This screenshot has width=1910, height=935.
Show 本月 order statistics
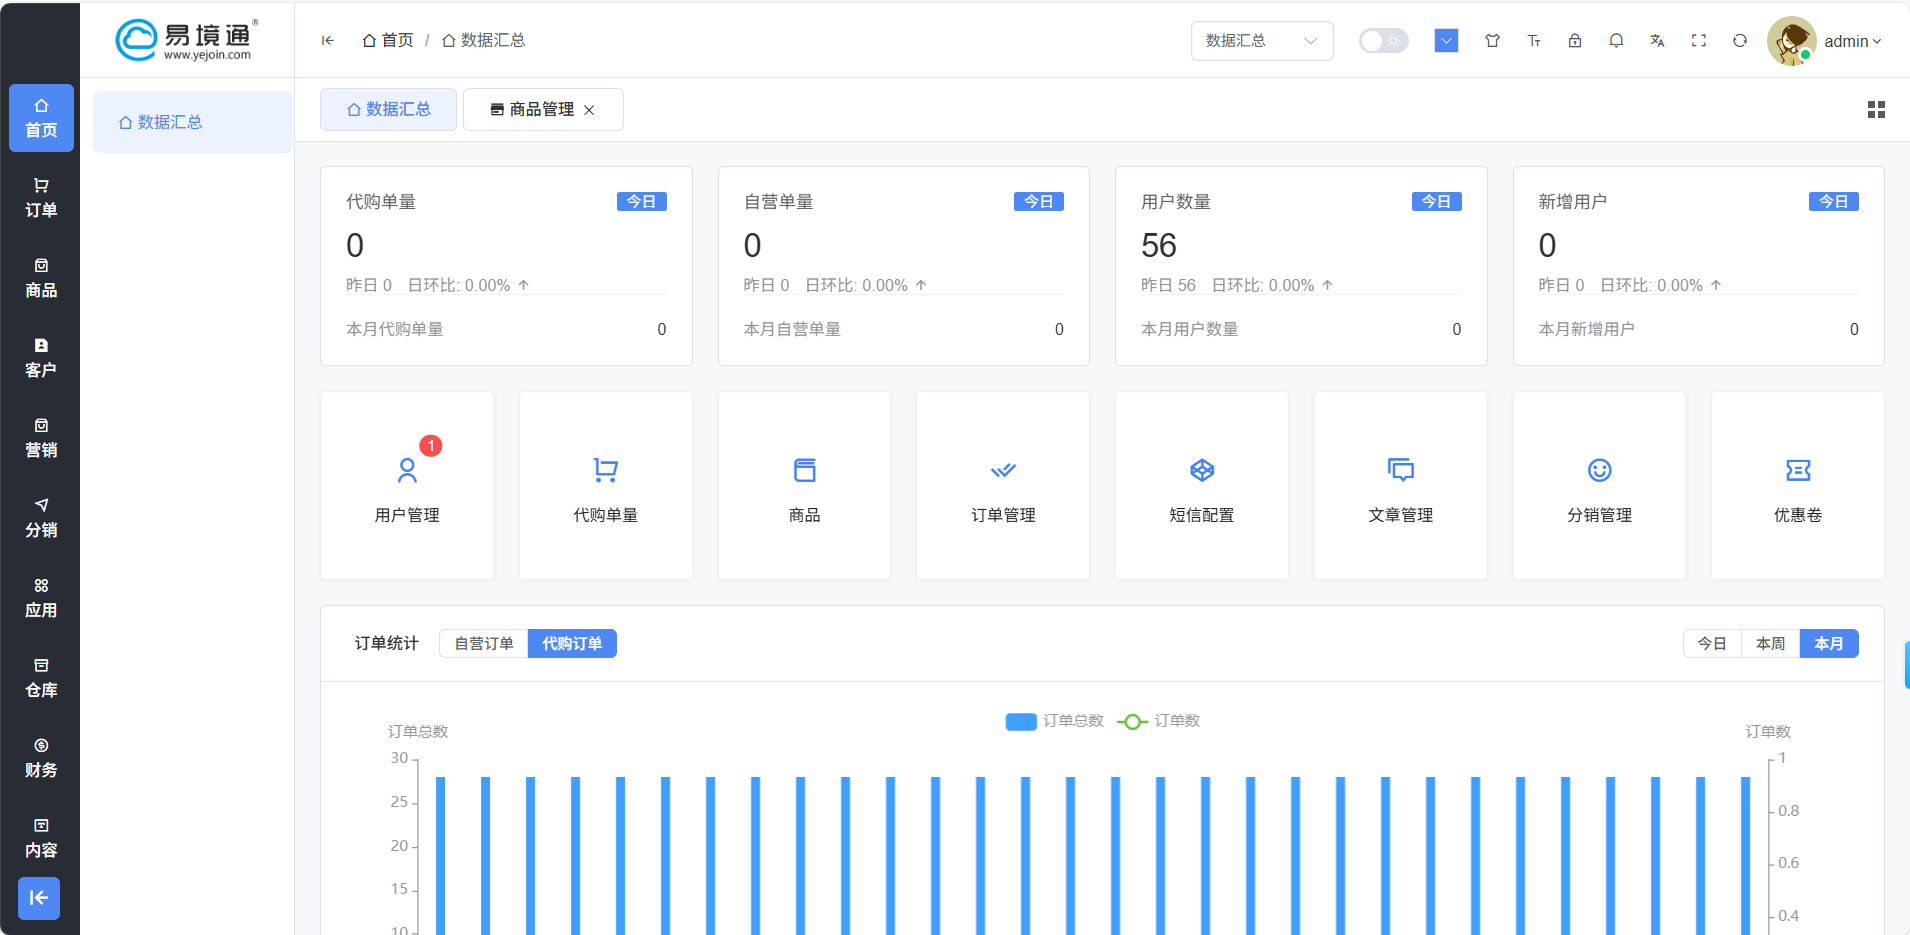pos(1829,643)
